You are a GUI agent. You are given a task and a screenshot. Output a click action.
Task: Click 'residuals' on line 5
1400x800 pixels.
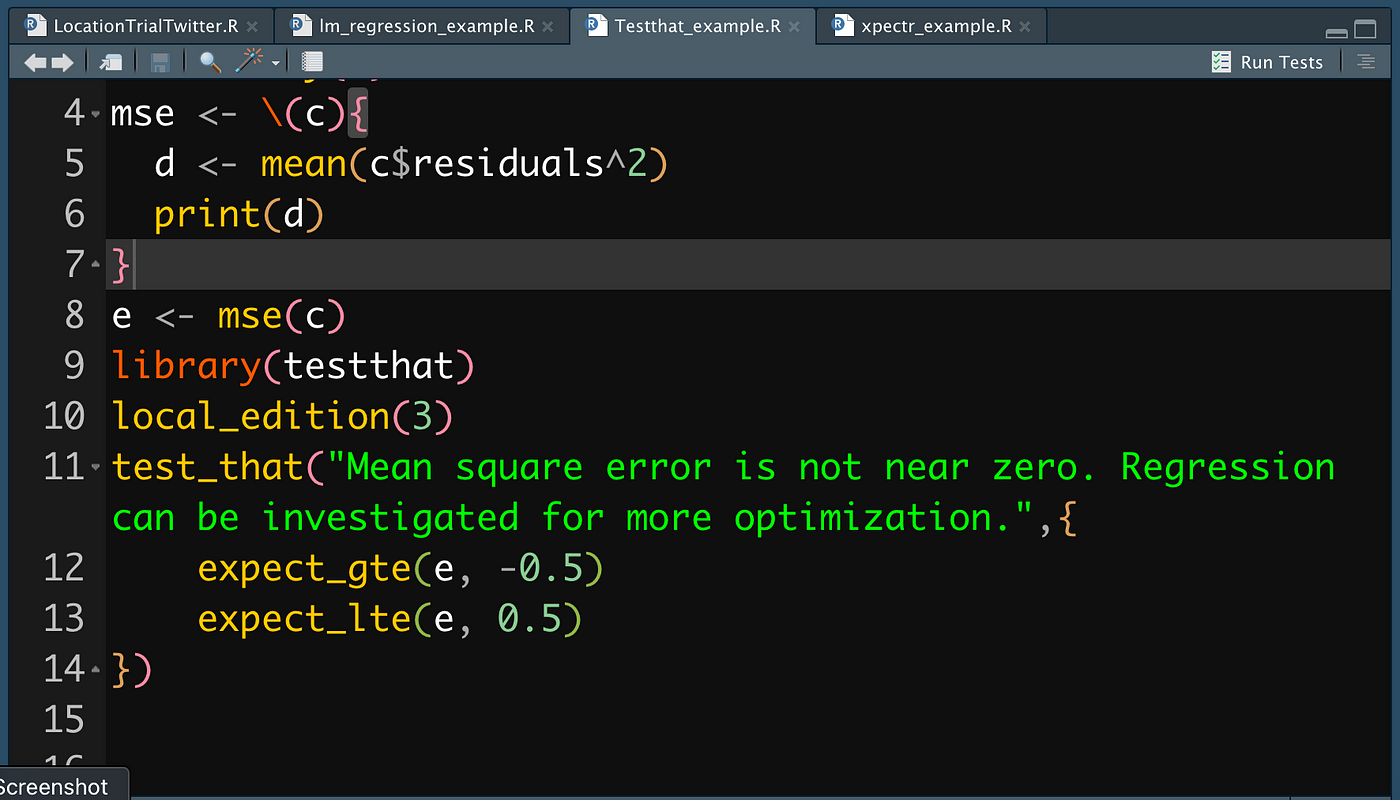point(507,163)
